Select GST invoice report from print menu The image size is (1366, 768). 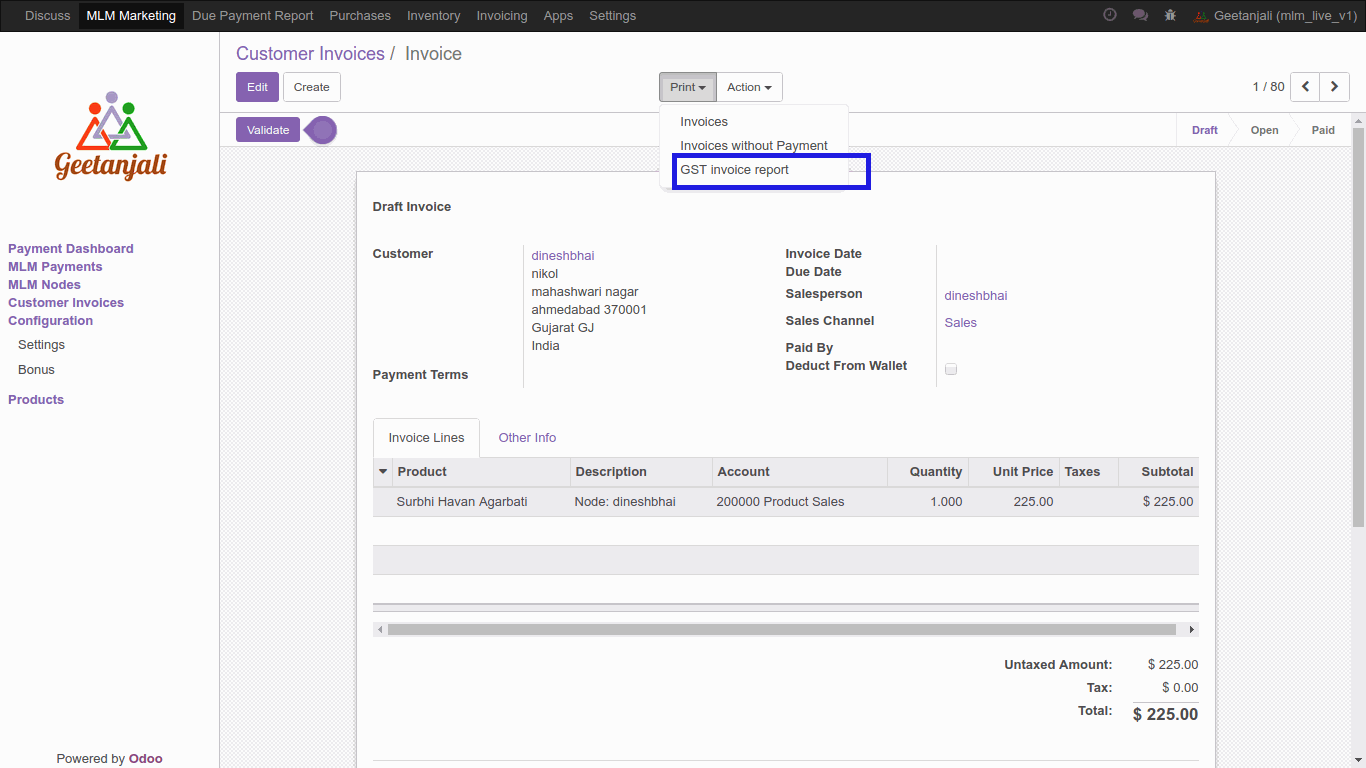tap(734, 169)
